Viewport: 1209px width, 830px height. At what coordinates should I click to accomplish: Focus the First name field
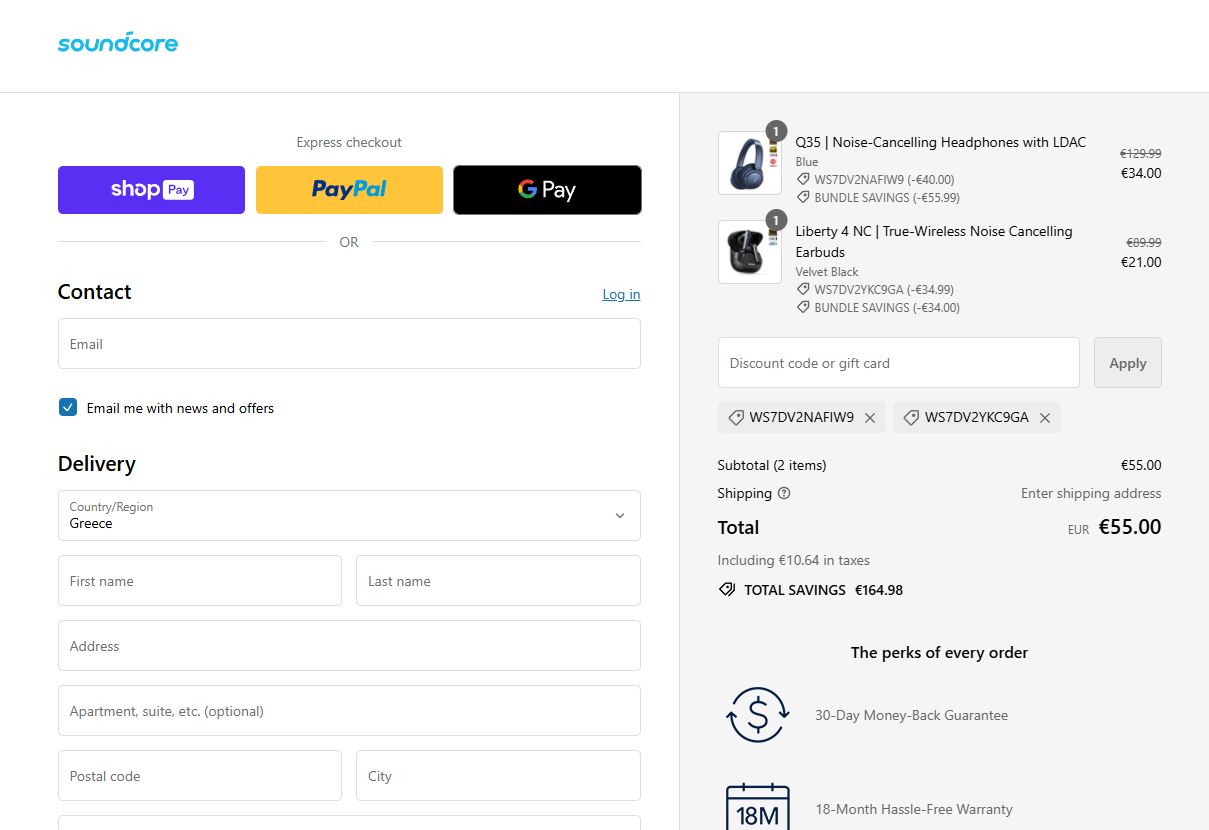200,580
